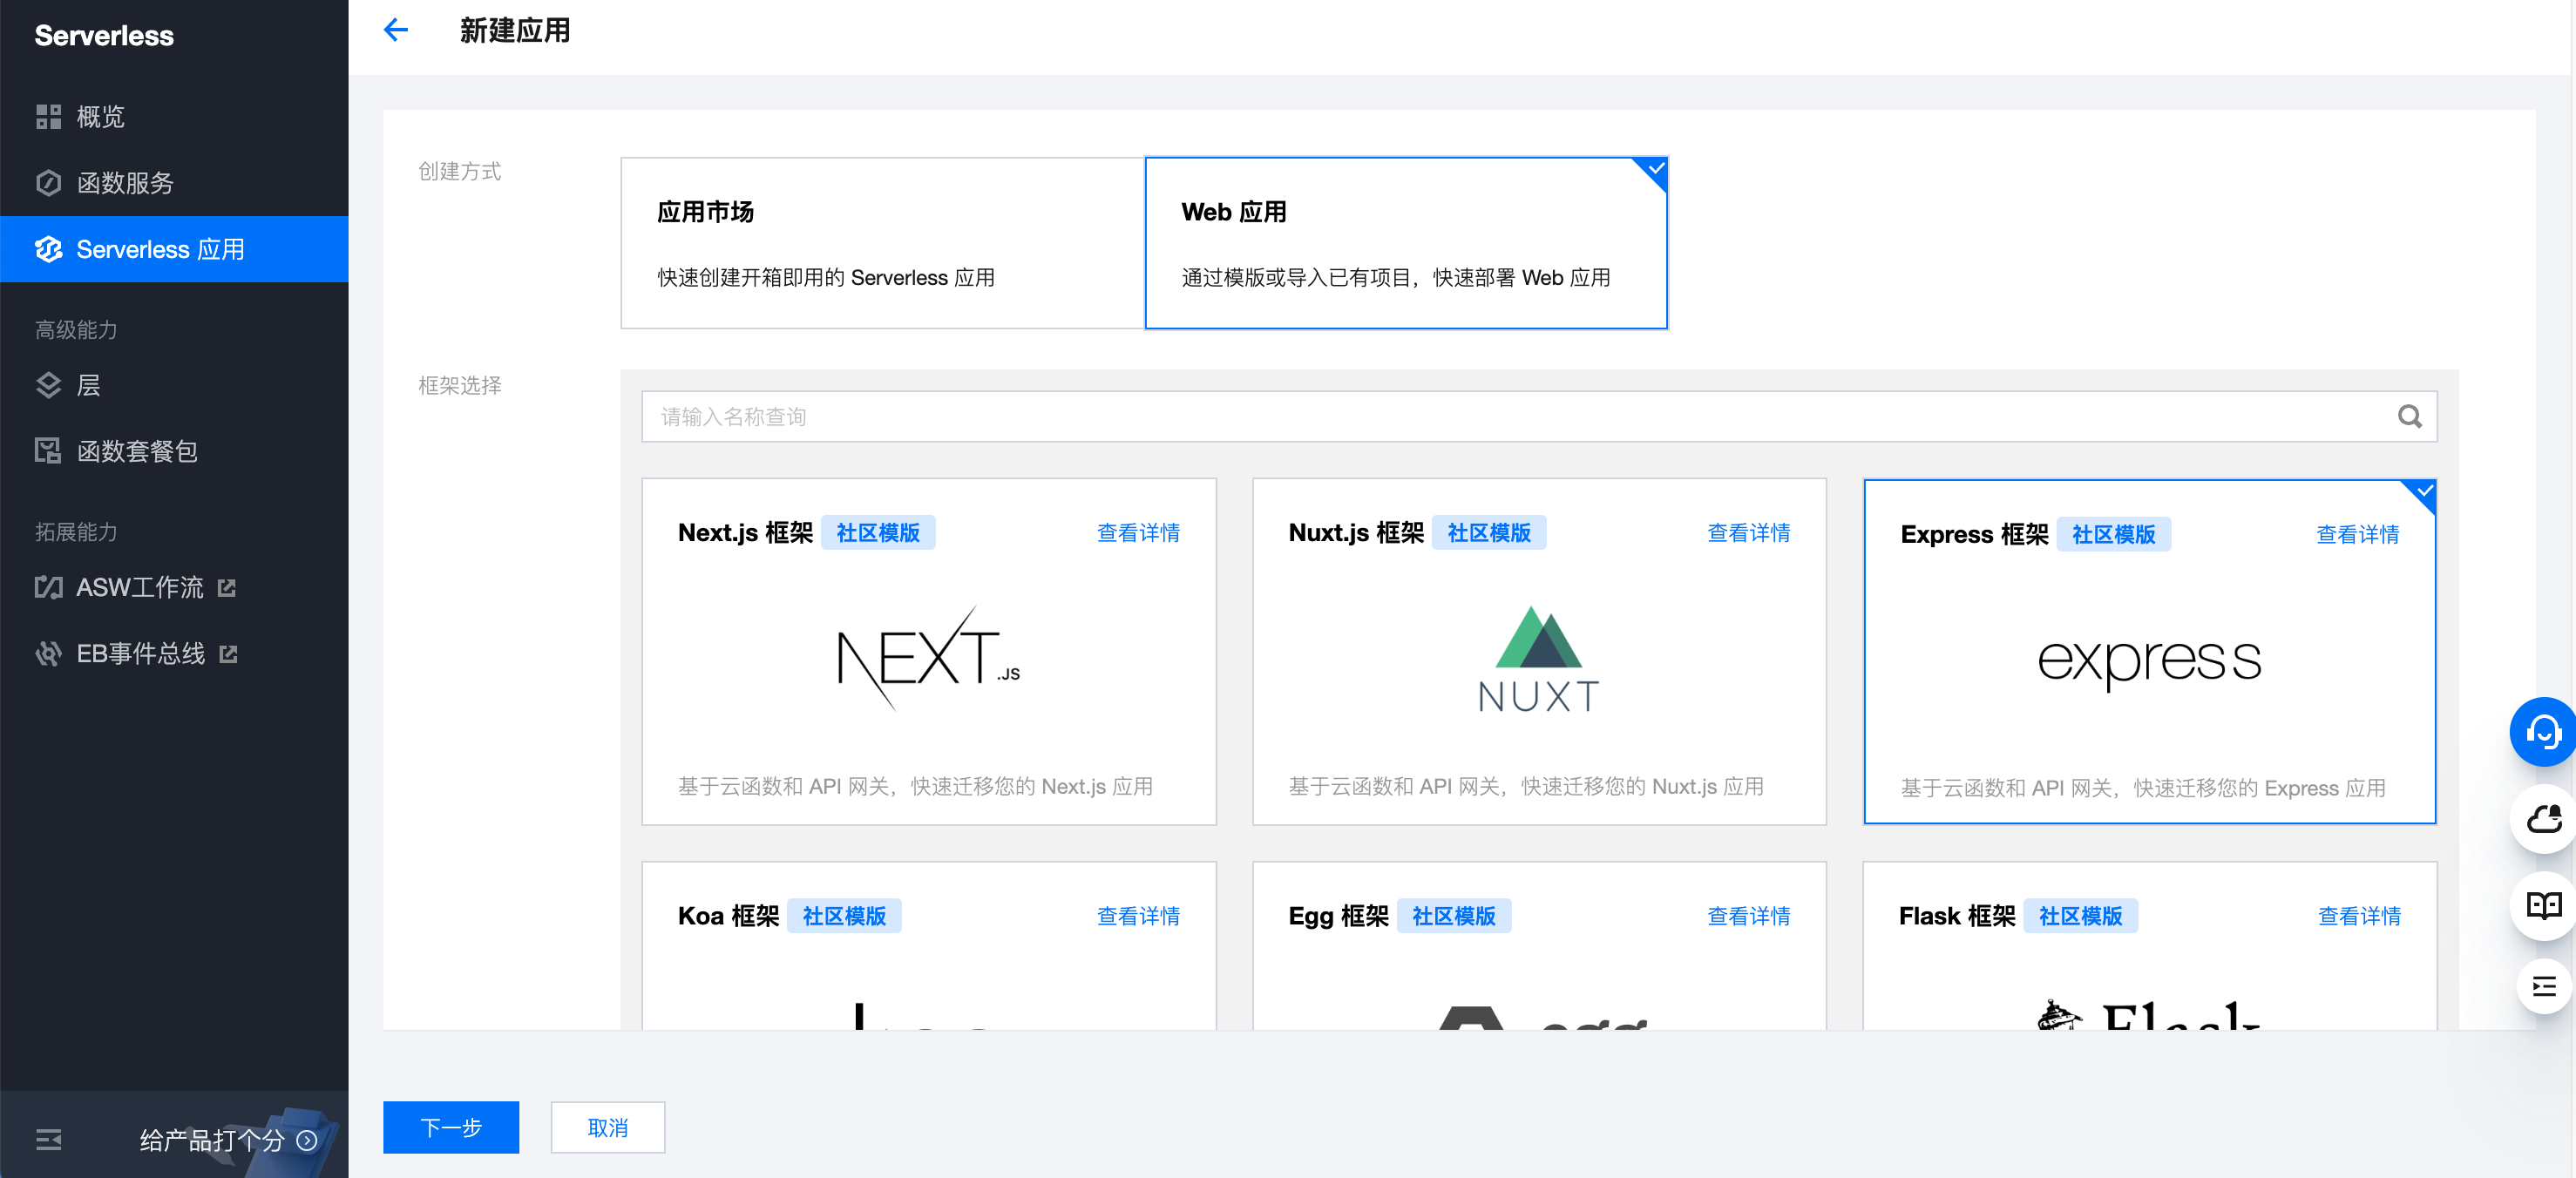Click the 取消 button
The height and width of the screenshot is (1178, 2576).
607,1127
